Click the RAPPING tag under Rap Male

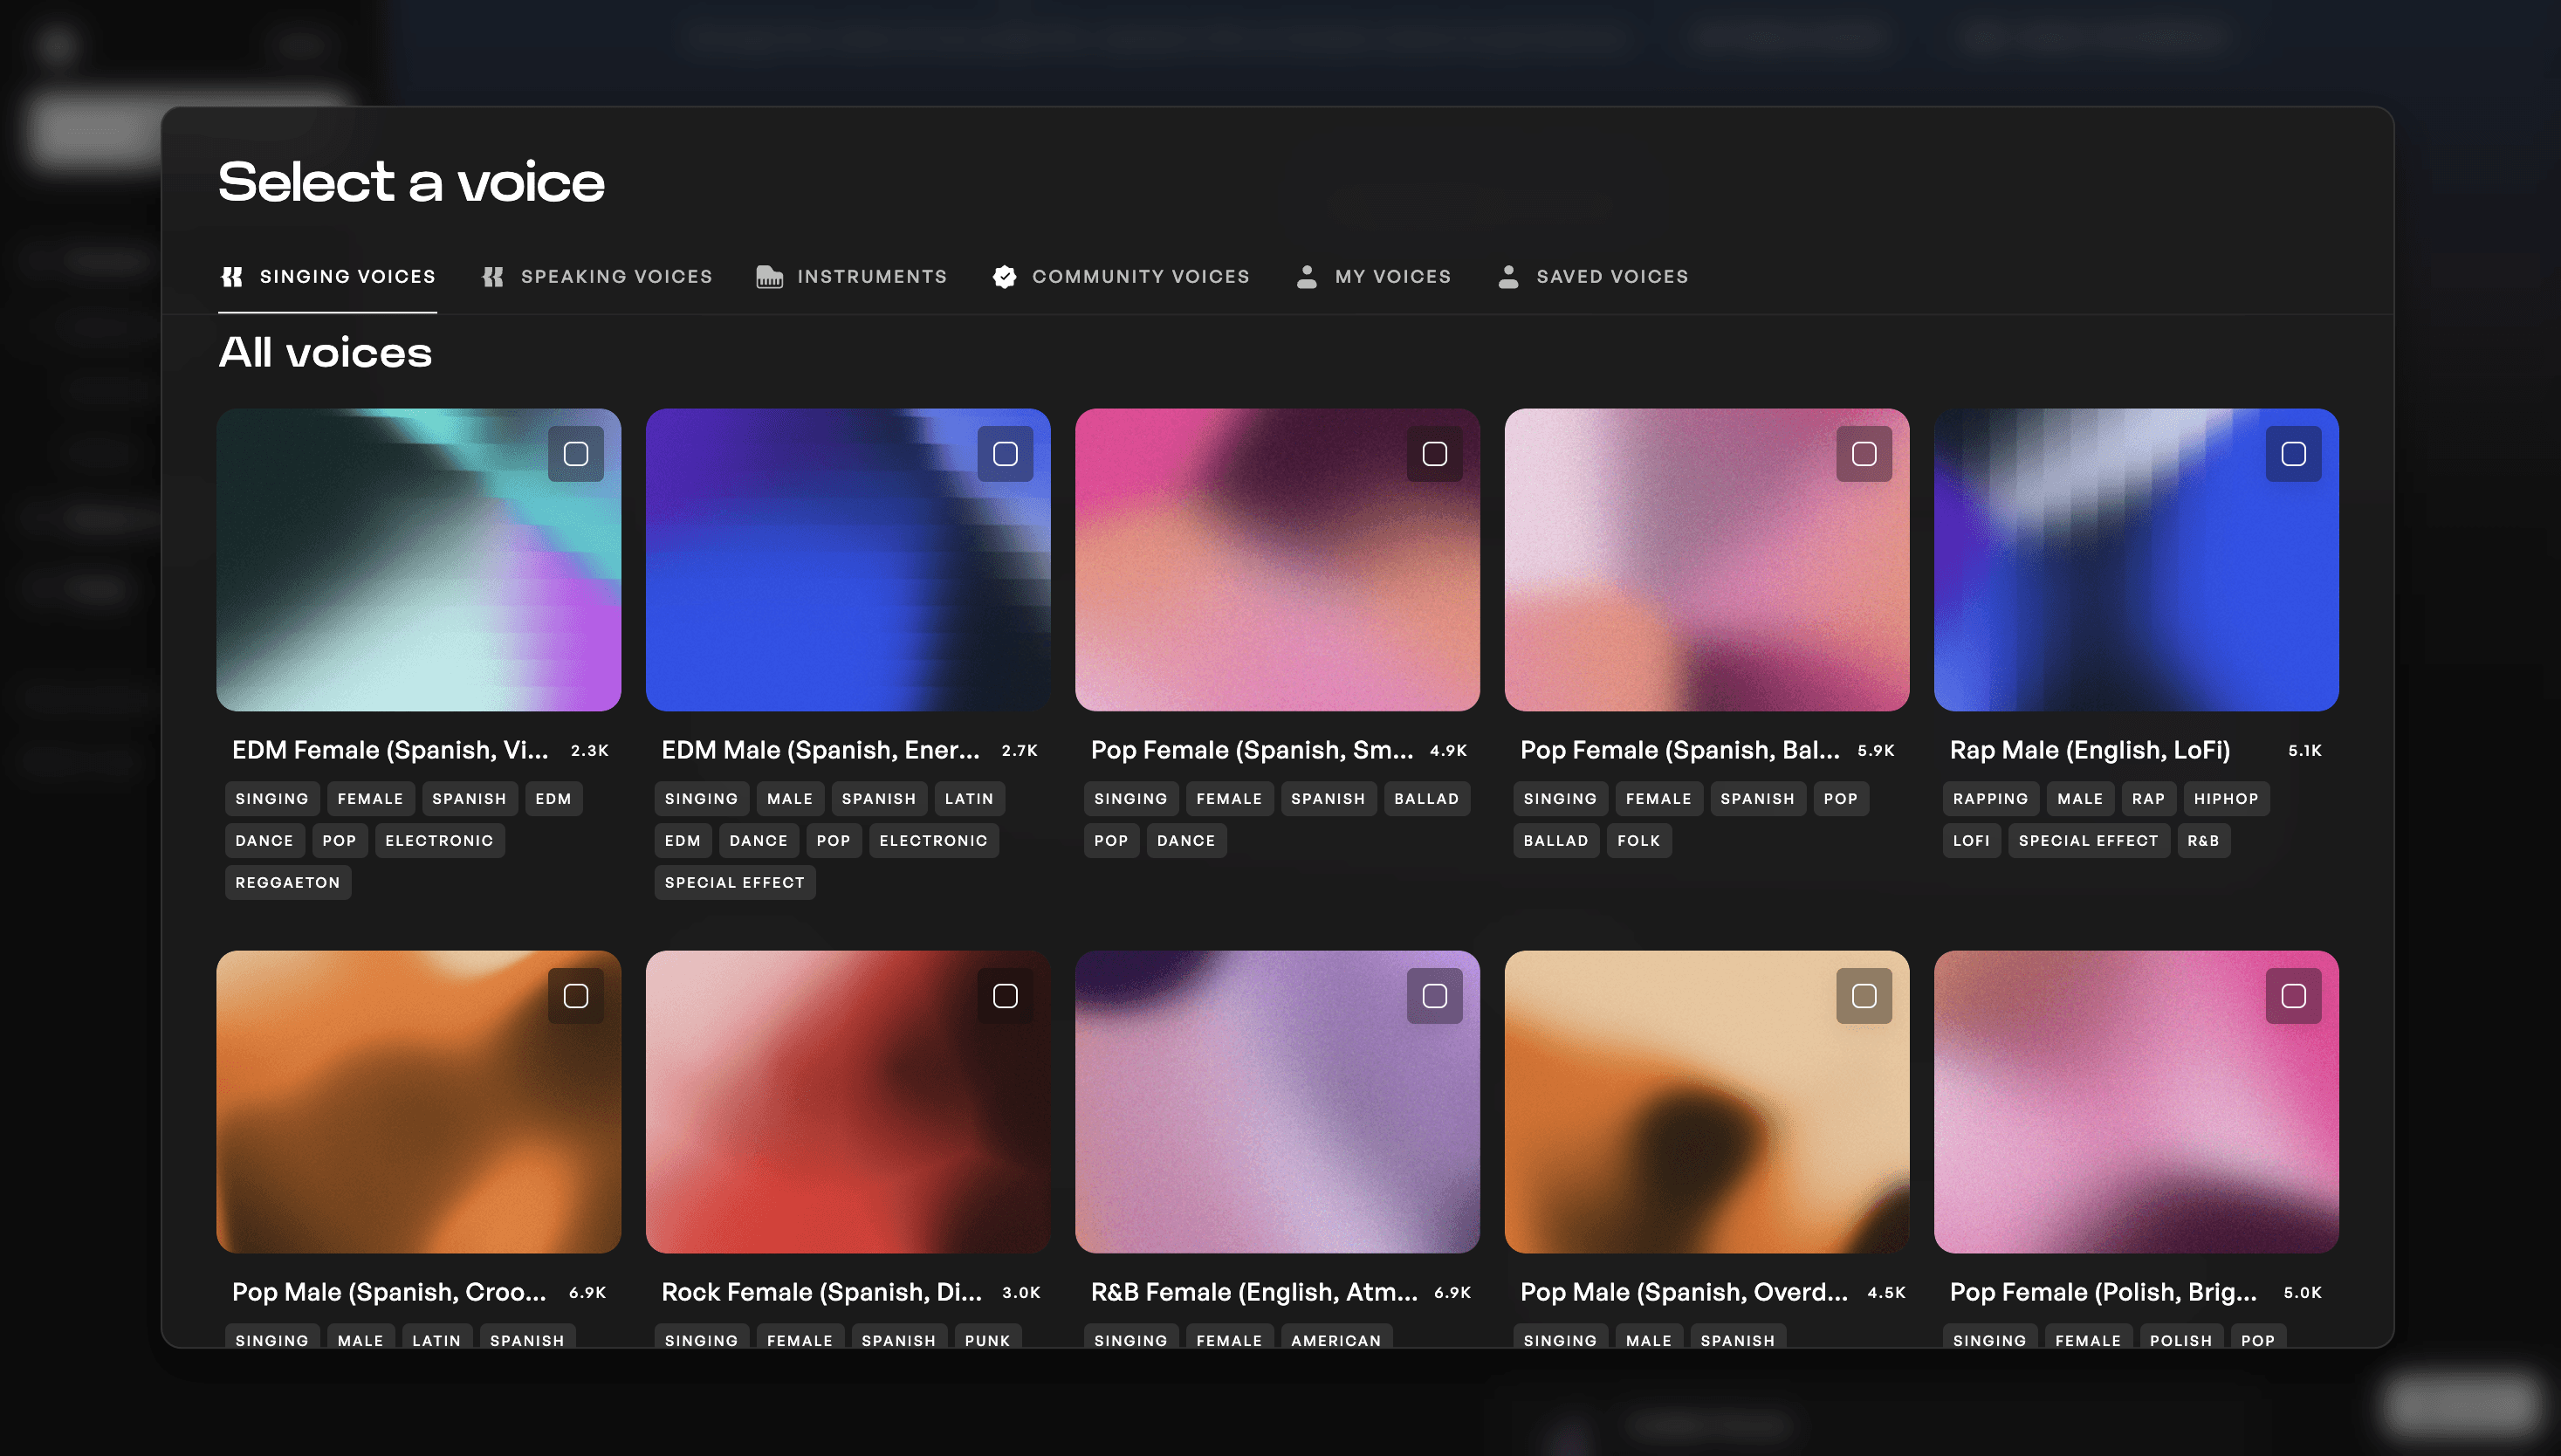click(x=1990, y=799)
